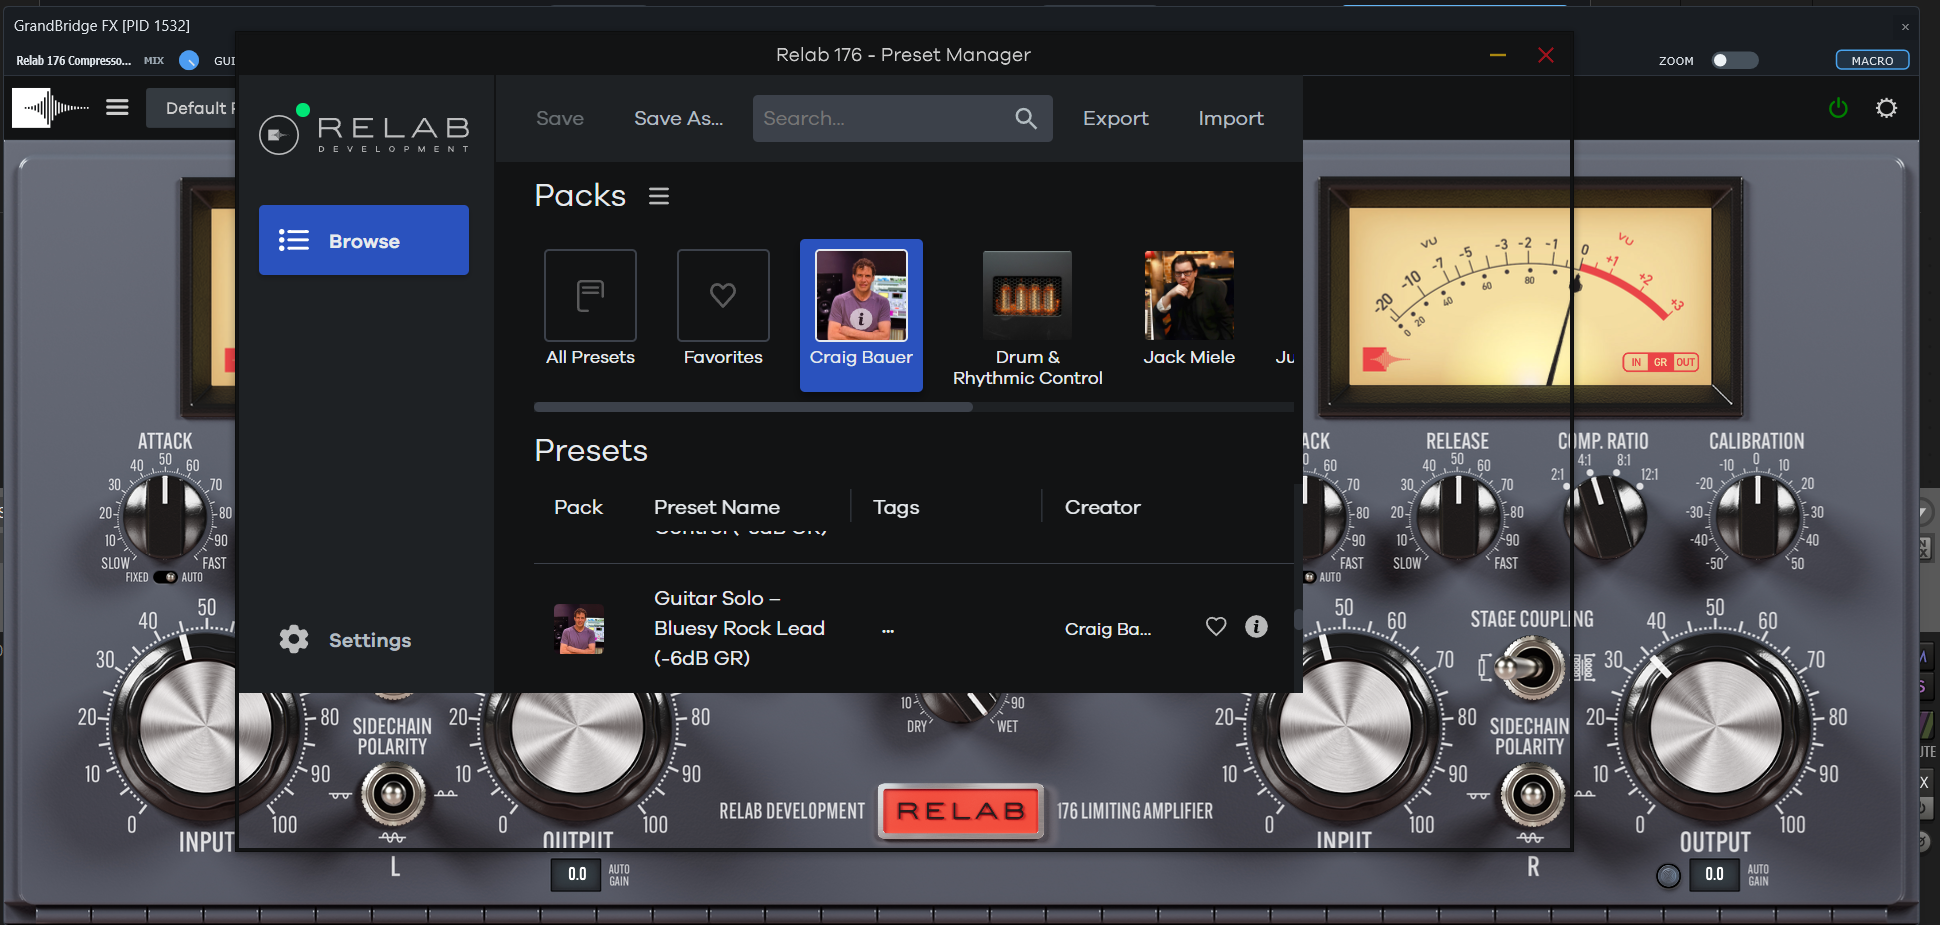Click the left channel output 0.0 value box
1940x925 pixels.
click(x=577, y=875)
